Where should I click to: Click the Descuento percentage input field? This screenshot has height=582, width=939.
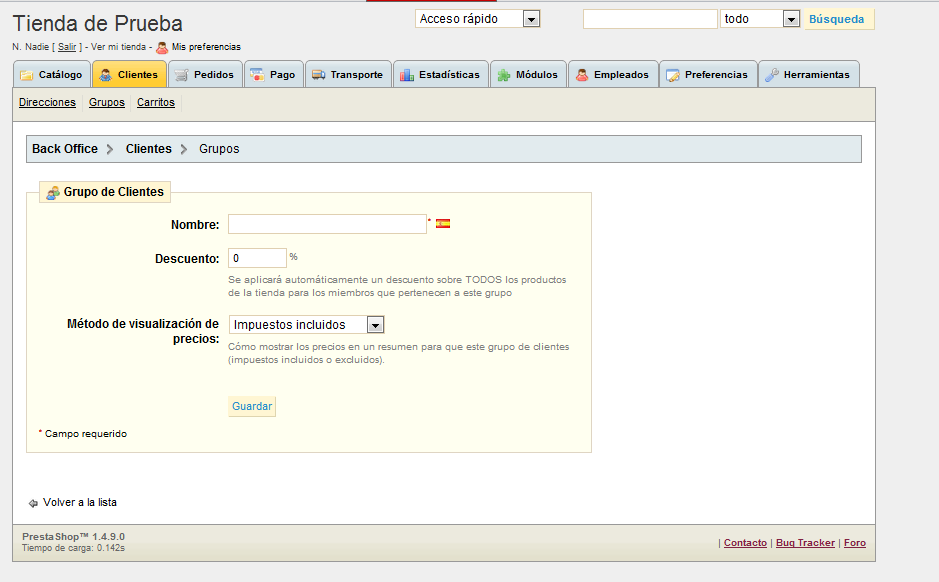pyautogui.click(x=257, y=258)
